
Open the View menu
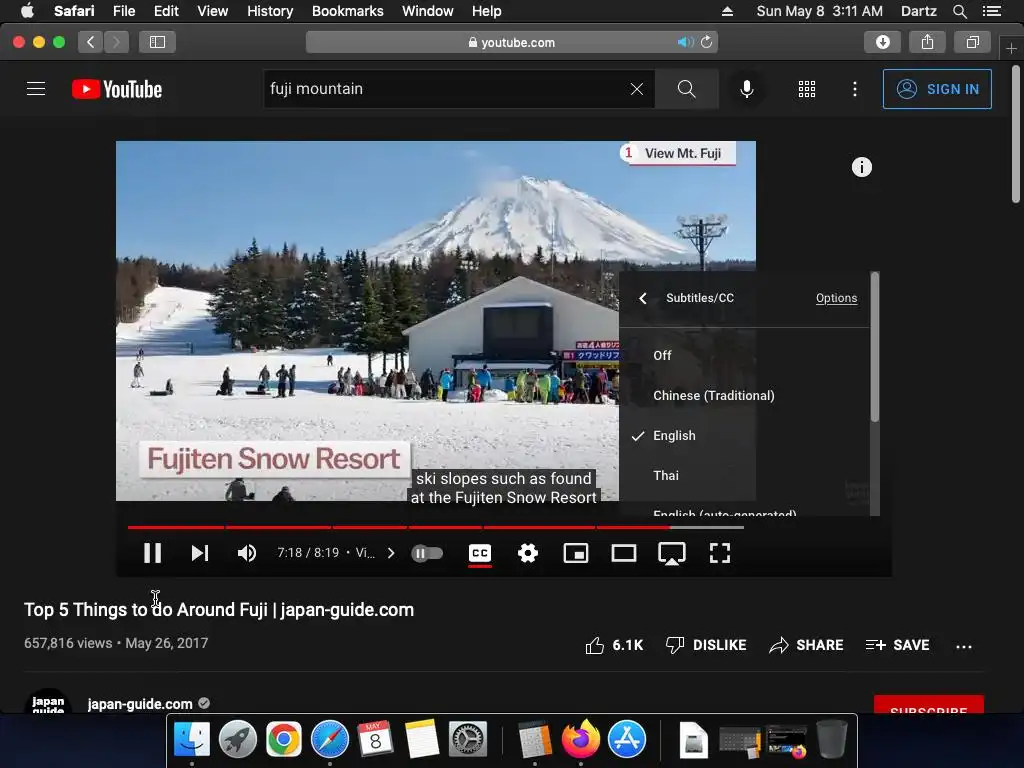click(213, 11)
